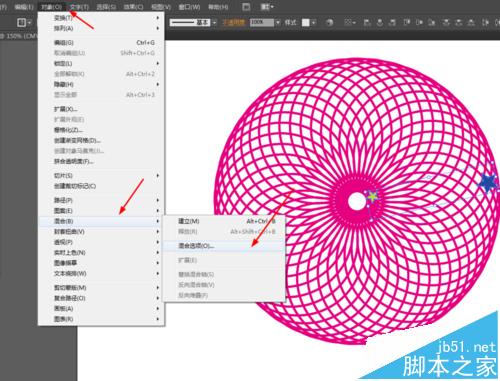Image resolution: width=500 pixels, height=381 pixels.
Task: Choose 拼合透明度(F)... command
Action: click(101, 161)
